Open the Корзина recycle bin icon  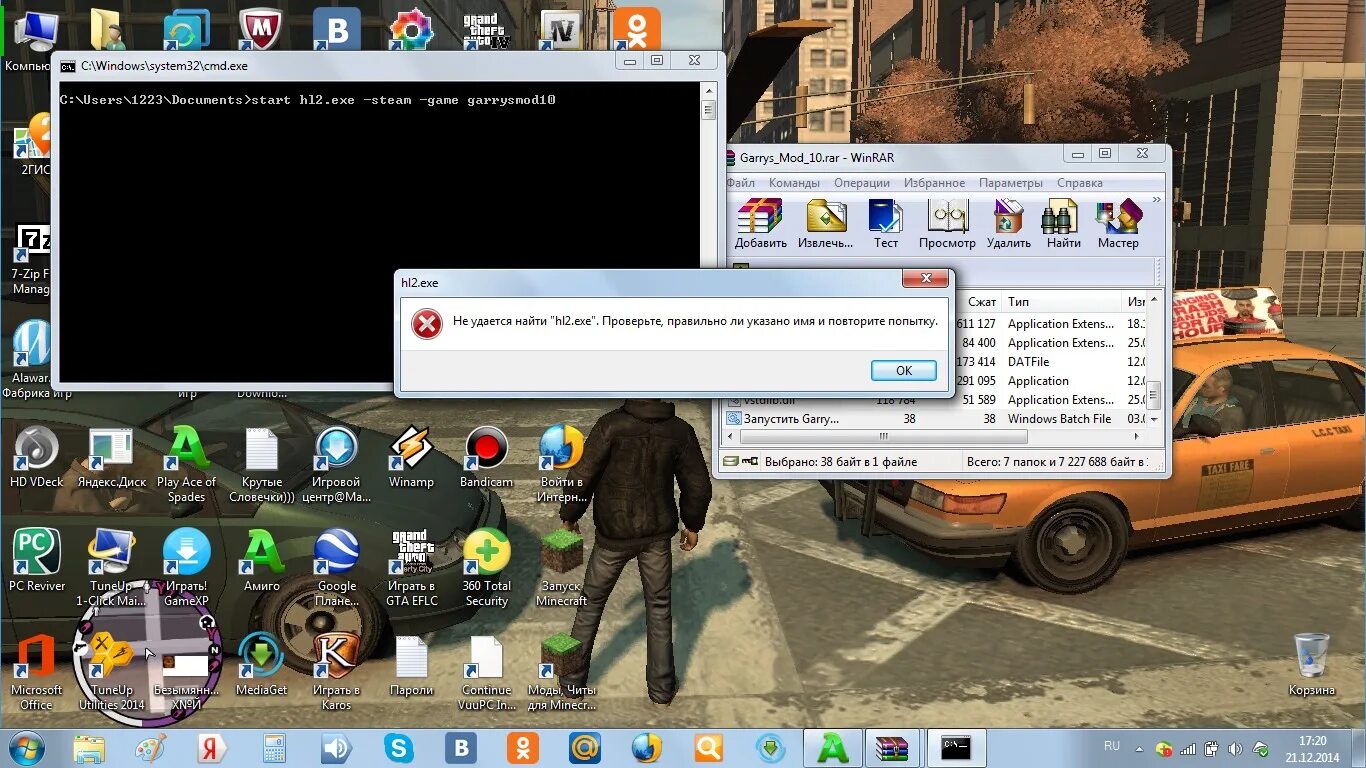click(x=1311, y=664)
